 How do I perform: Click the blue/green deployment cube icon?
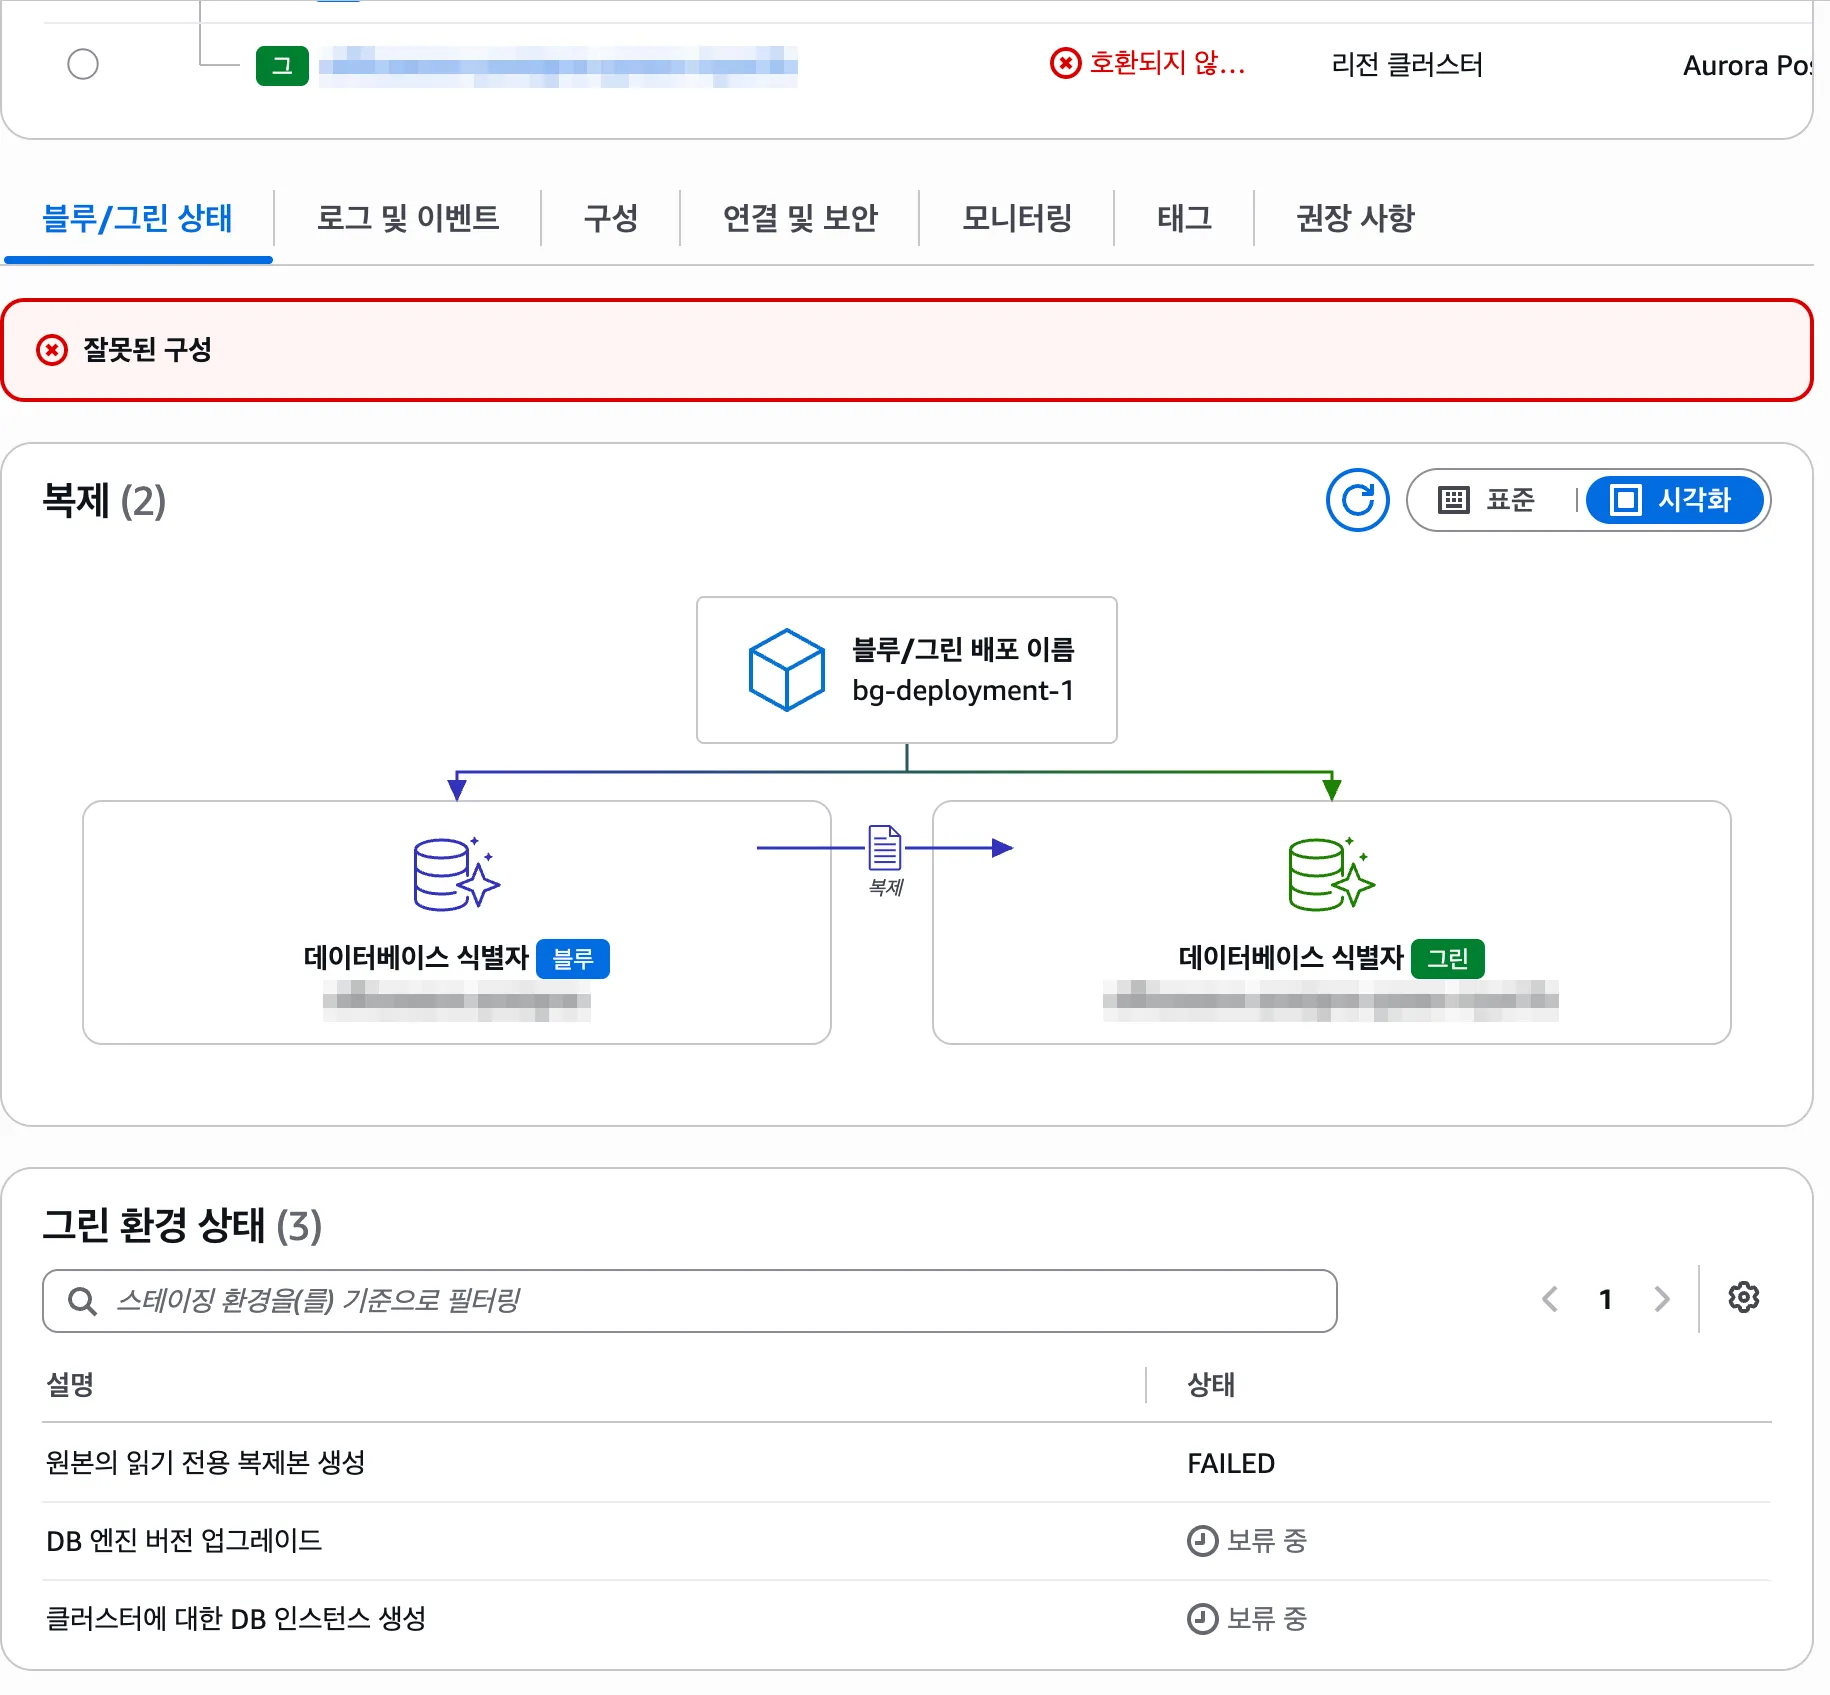tap(787, 670)
